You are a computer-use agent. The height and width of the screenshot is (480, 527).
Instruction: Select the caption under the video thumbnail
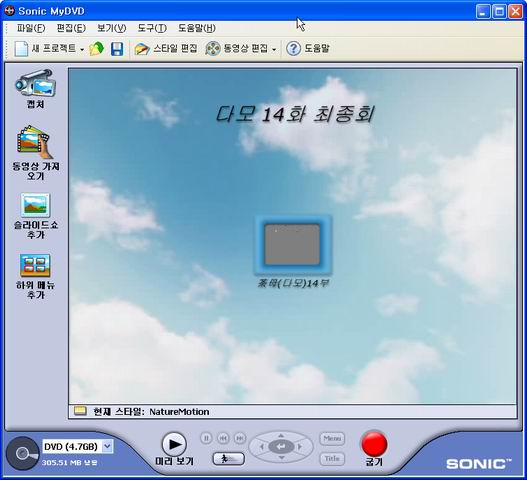click(x=292, y=283)
